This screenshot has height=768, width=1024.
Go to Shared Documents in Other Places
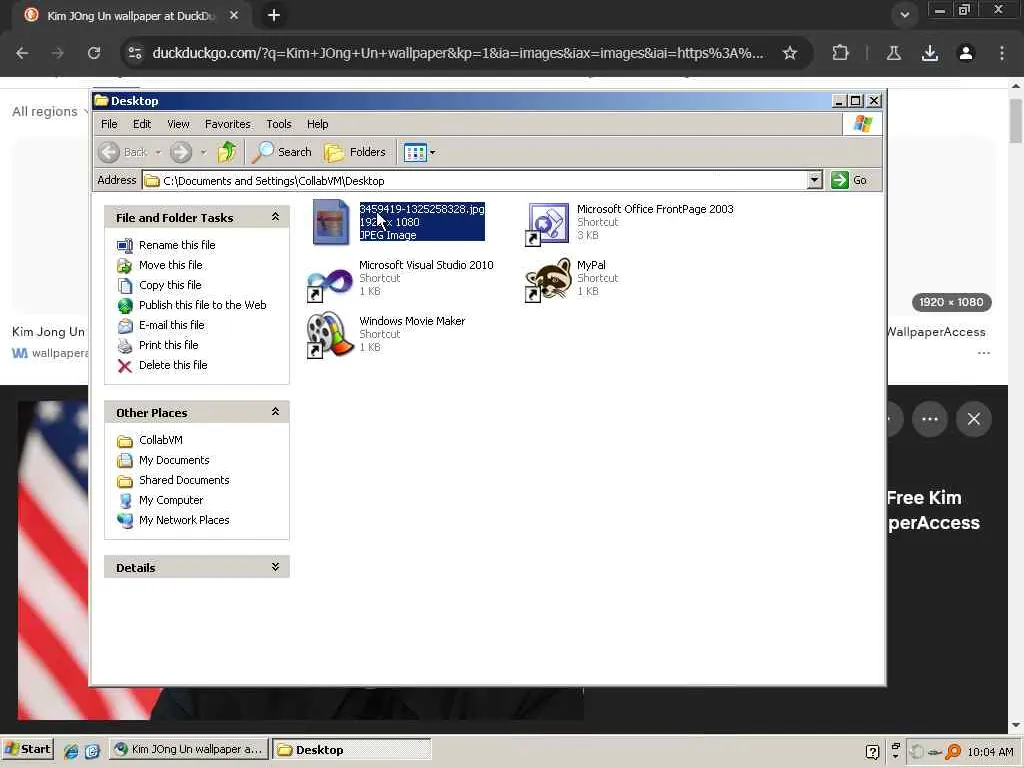[x=184, y=480]
